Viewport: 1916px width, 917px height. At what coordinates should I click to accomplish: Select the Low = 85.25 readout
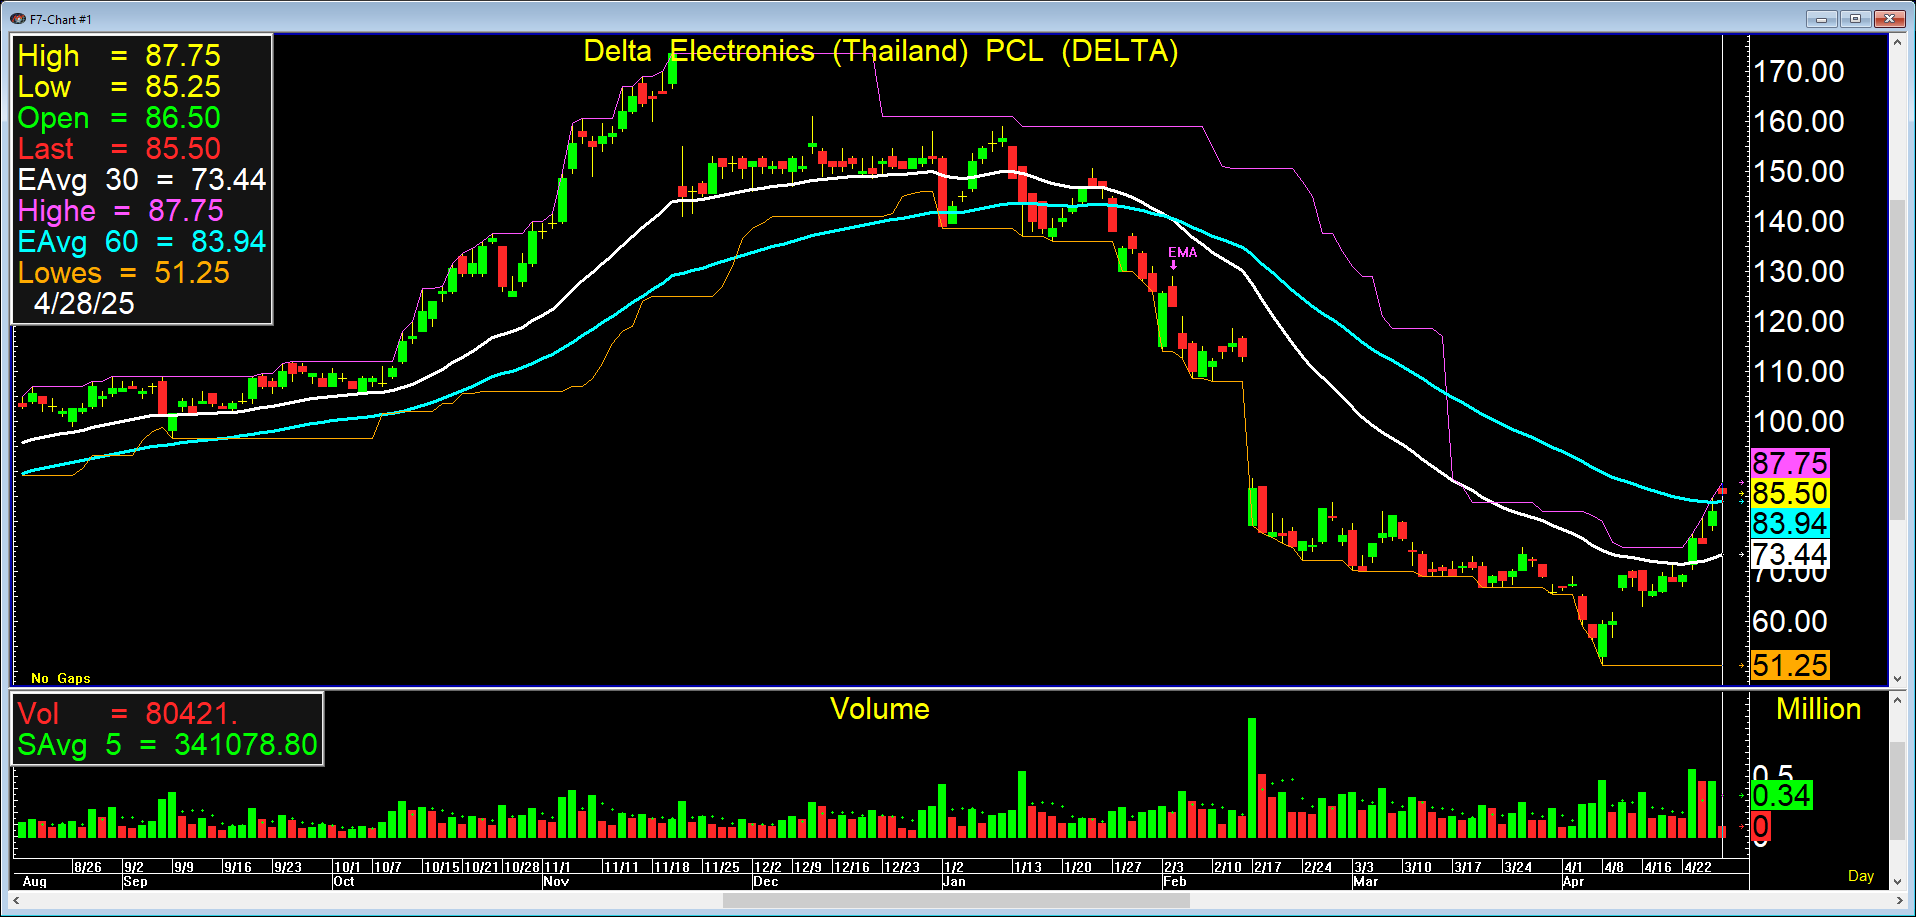(x=119, y=86)
